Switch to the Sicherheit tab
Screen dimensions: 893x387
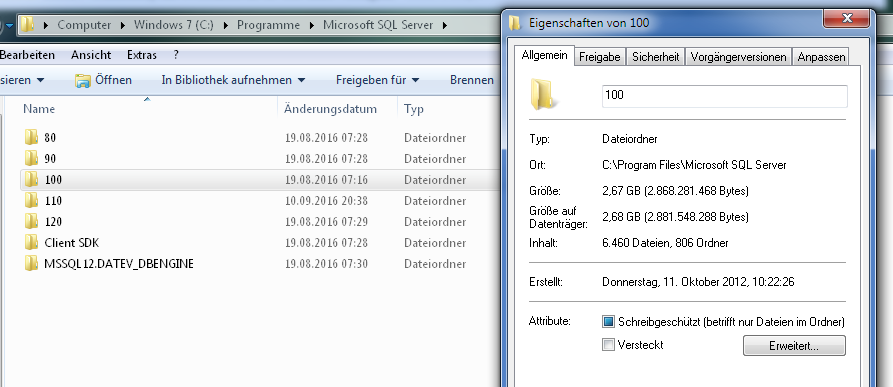[x=656, y=57]
